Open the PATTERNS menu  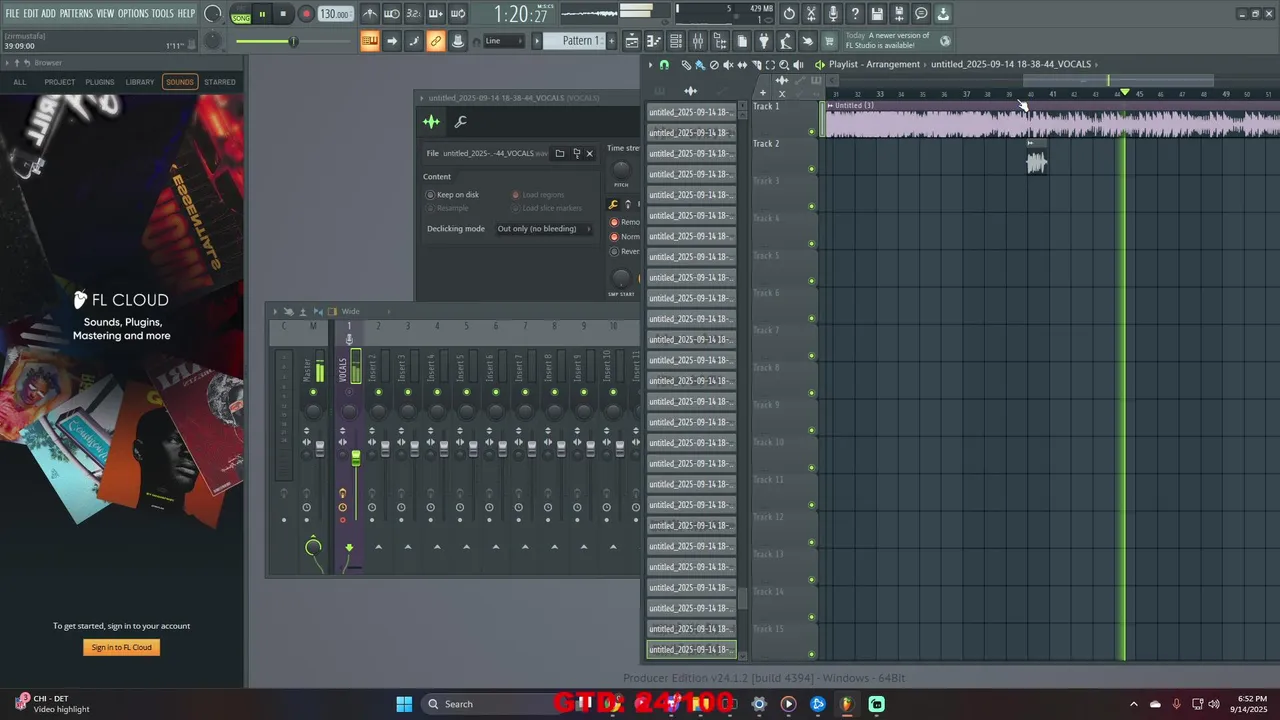(x=76, y=13)
